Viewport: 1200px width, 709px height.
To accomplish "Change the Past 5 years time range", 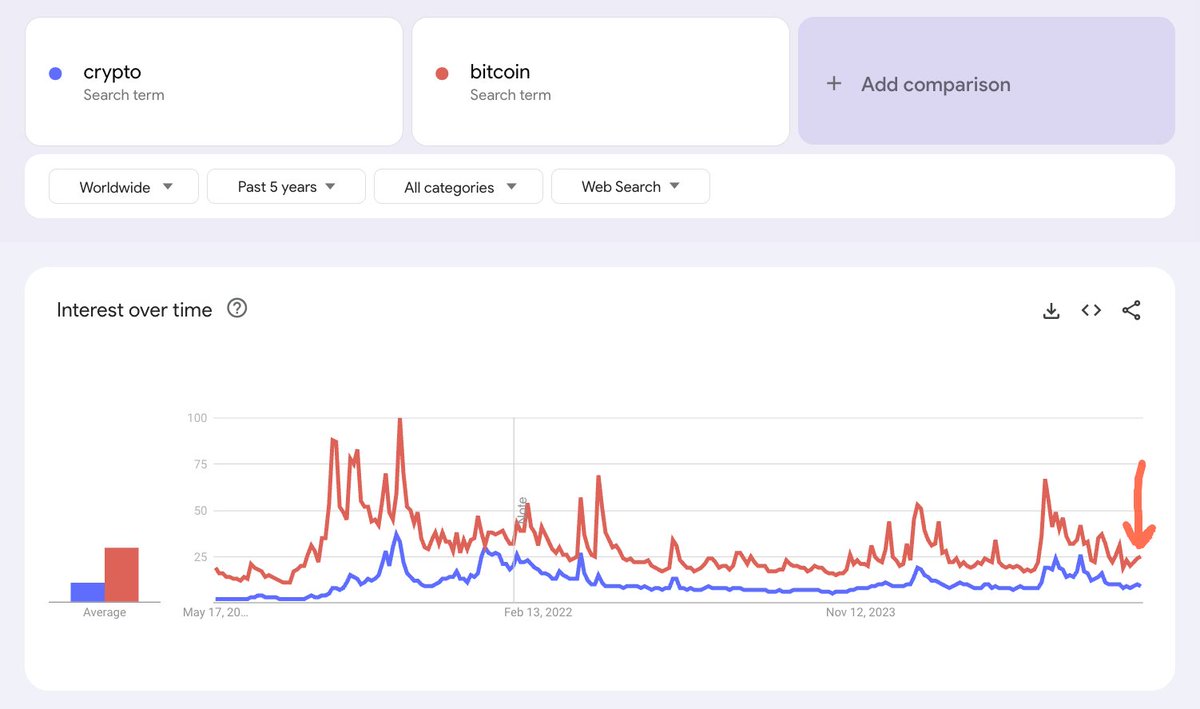I will (x=286, y=187).
